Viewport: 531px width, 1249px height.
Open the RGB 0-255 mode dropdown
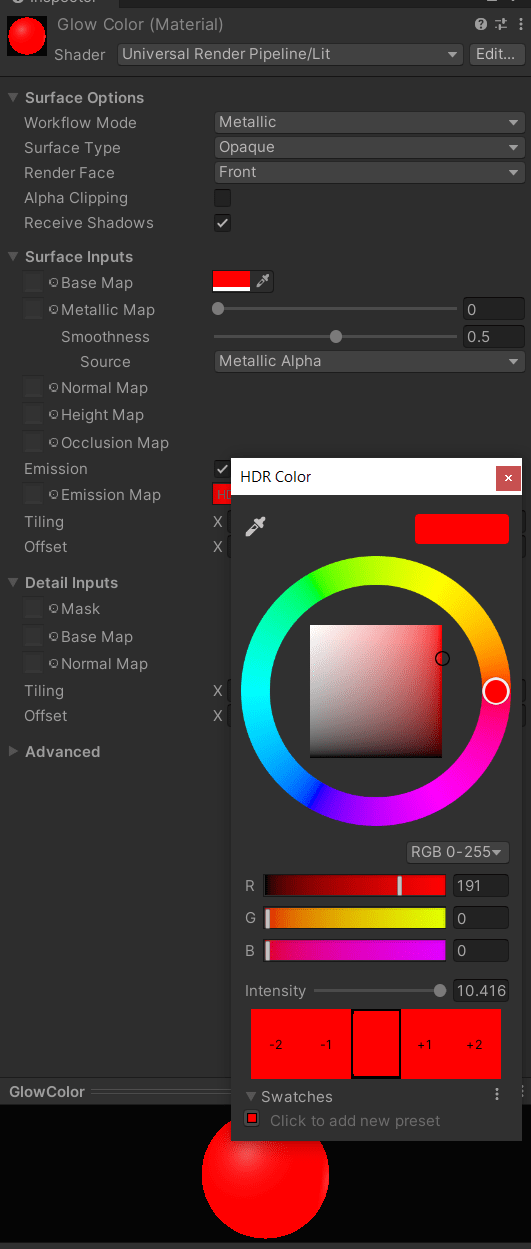[458, 852]
